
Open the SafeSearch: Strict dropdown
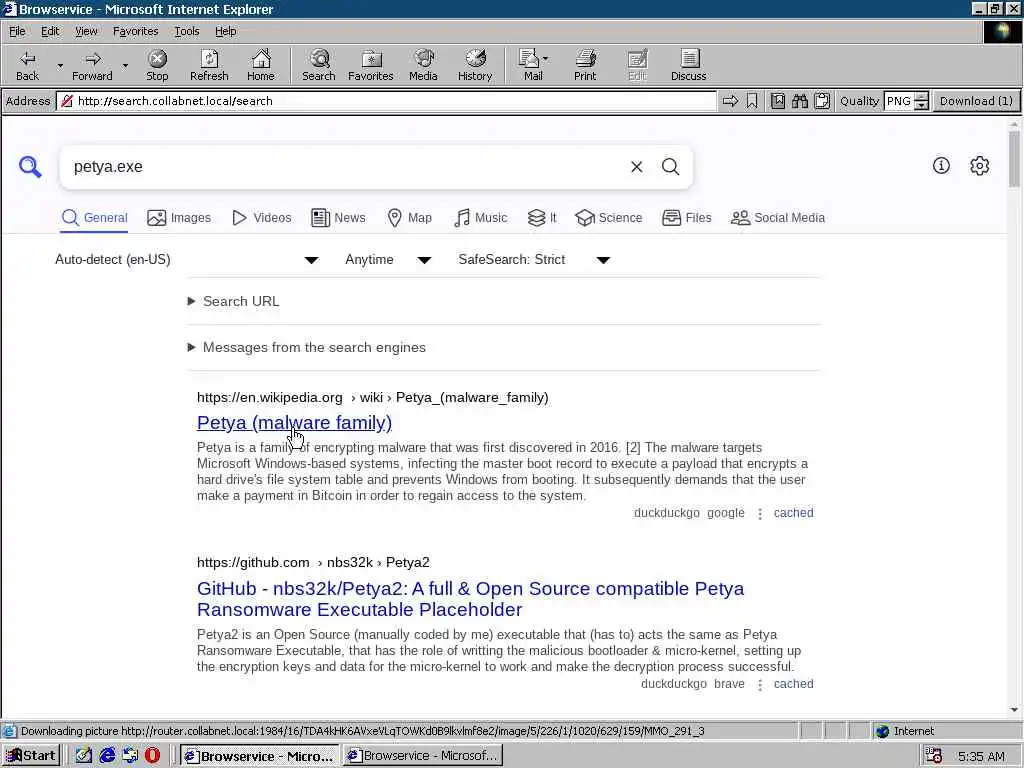pyautogui.click(x=534, y=260)
